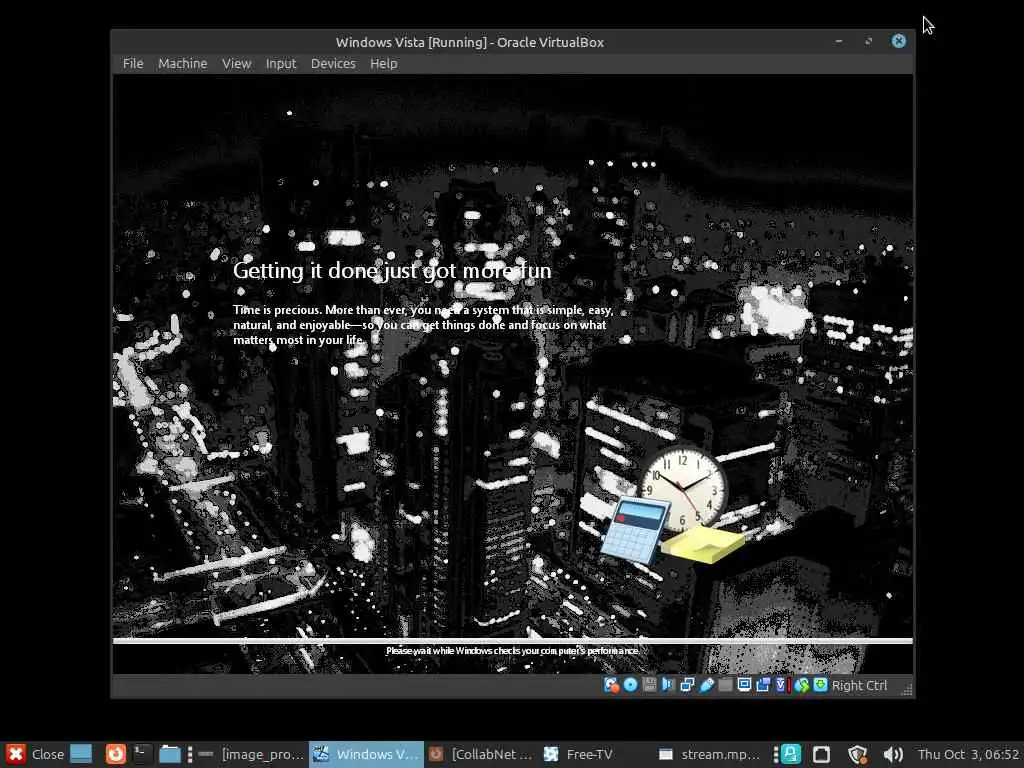Open the volume control in tray
The image size is (1024, 768).
(x=893, y=754)
